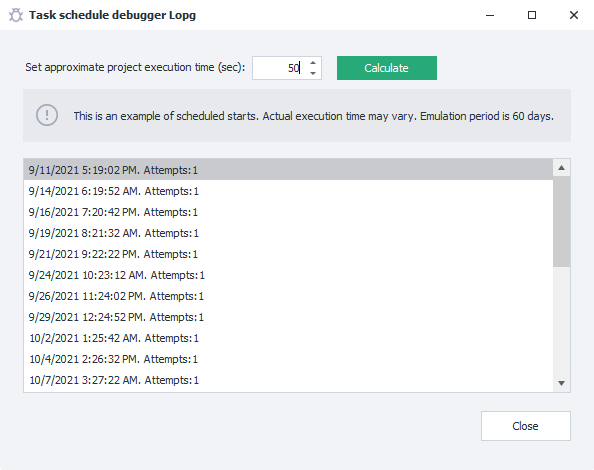594x470 pixels.
Task: Click the Calculate button
Action: coord(387,68)
